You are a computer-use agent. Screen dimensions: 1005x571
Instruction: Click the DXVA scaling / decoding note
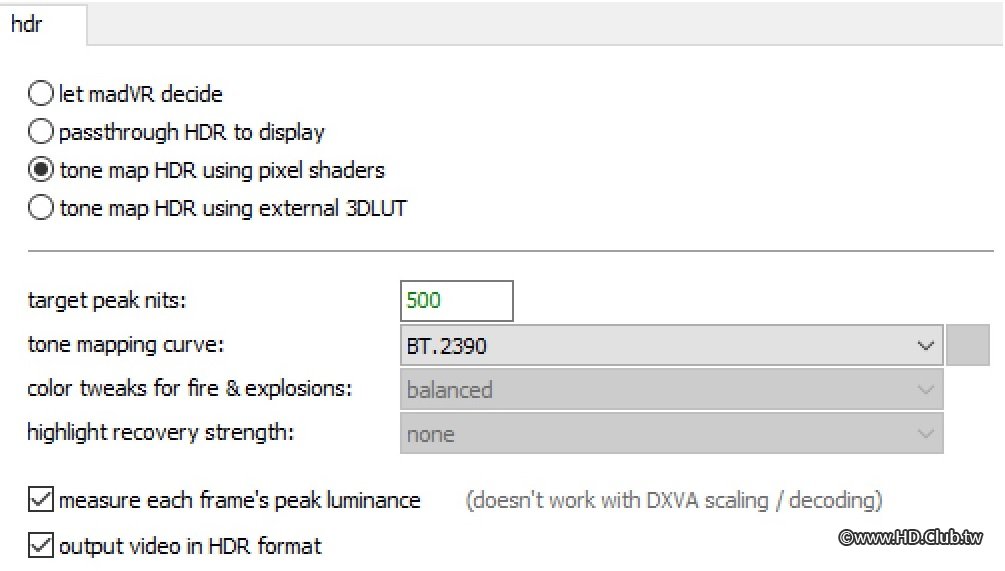(674, 500)
